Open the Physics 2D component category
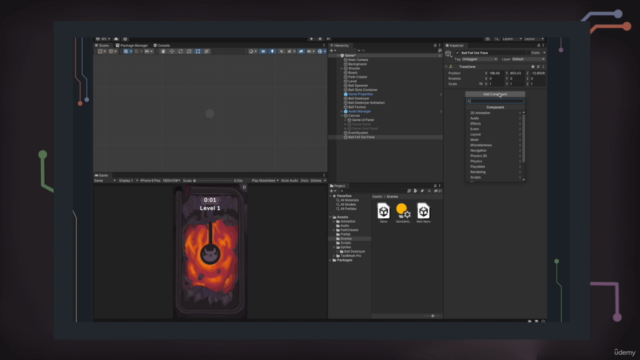The height and width of the screenshot is (360, 640). (495, 156)
